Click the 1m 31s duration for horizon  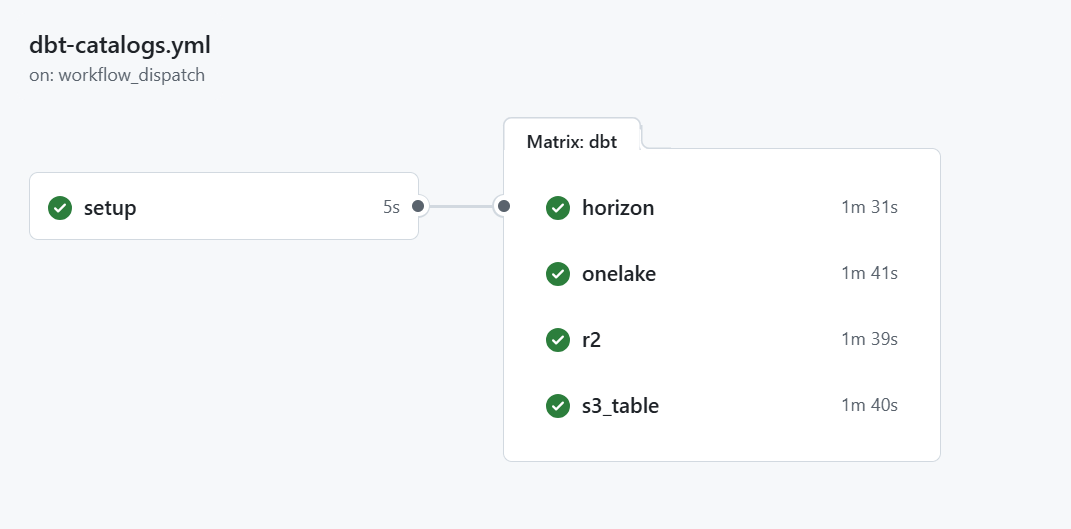(870, 207)
